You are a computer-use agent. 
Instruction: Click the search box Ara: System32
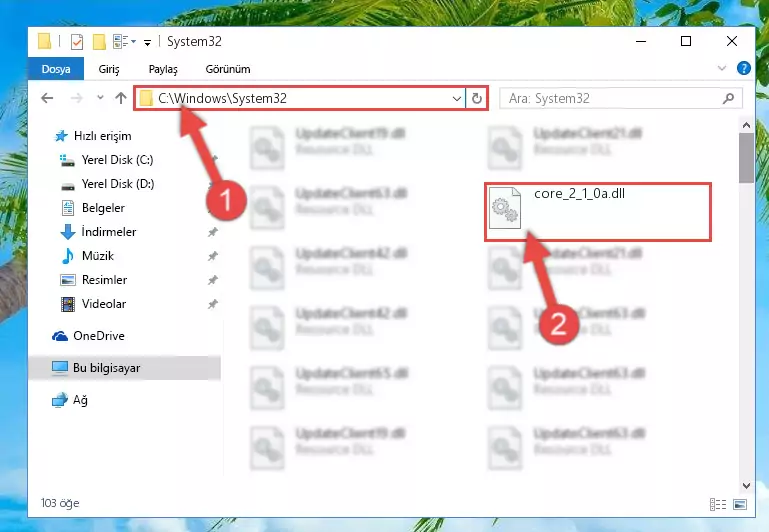click(x=620, y=99)
